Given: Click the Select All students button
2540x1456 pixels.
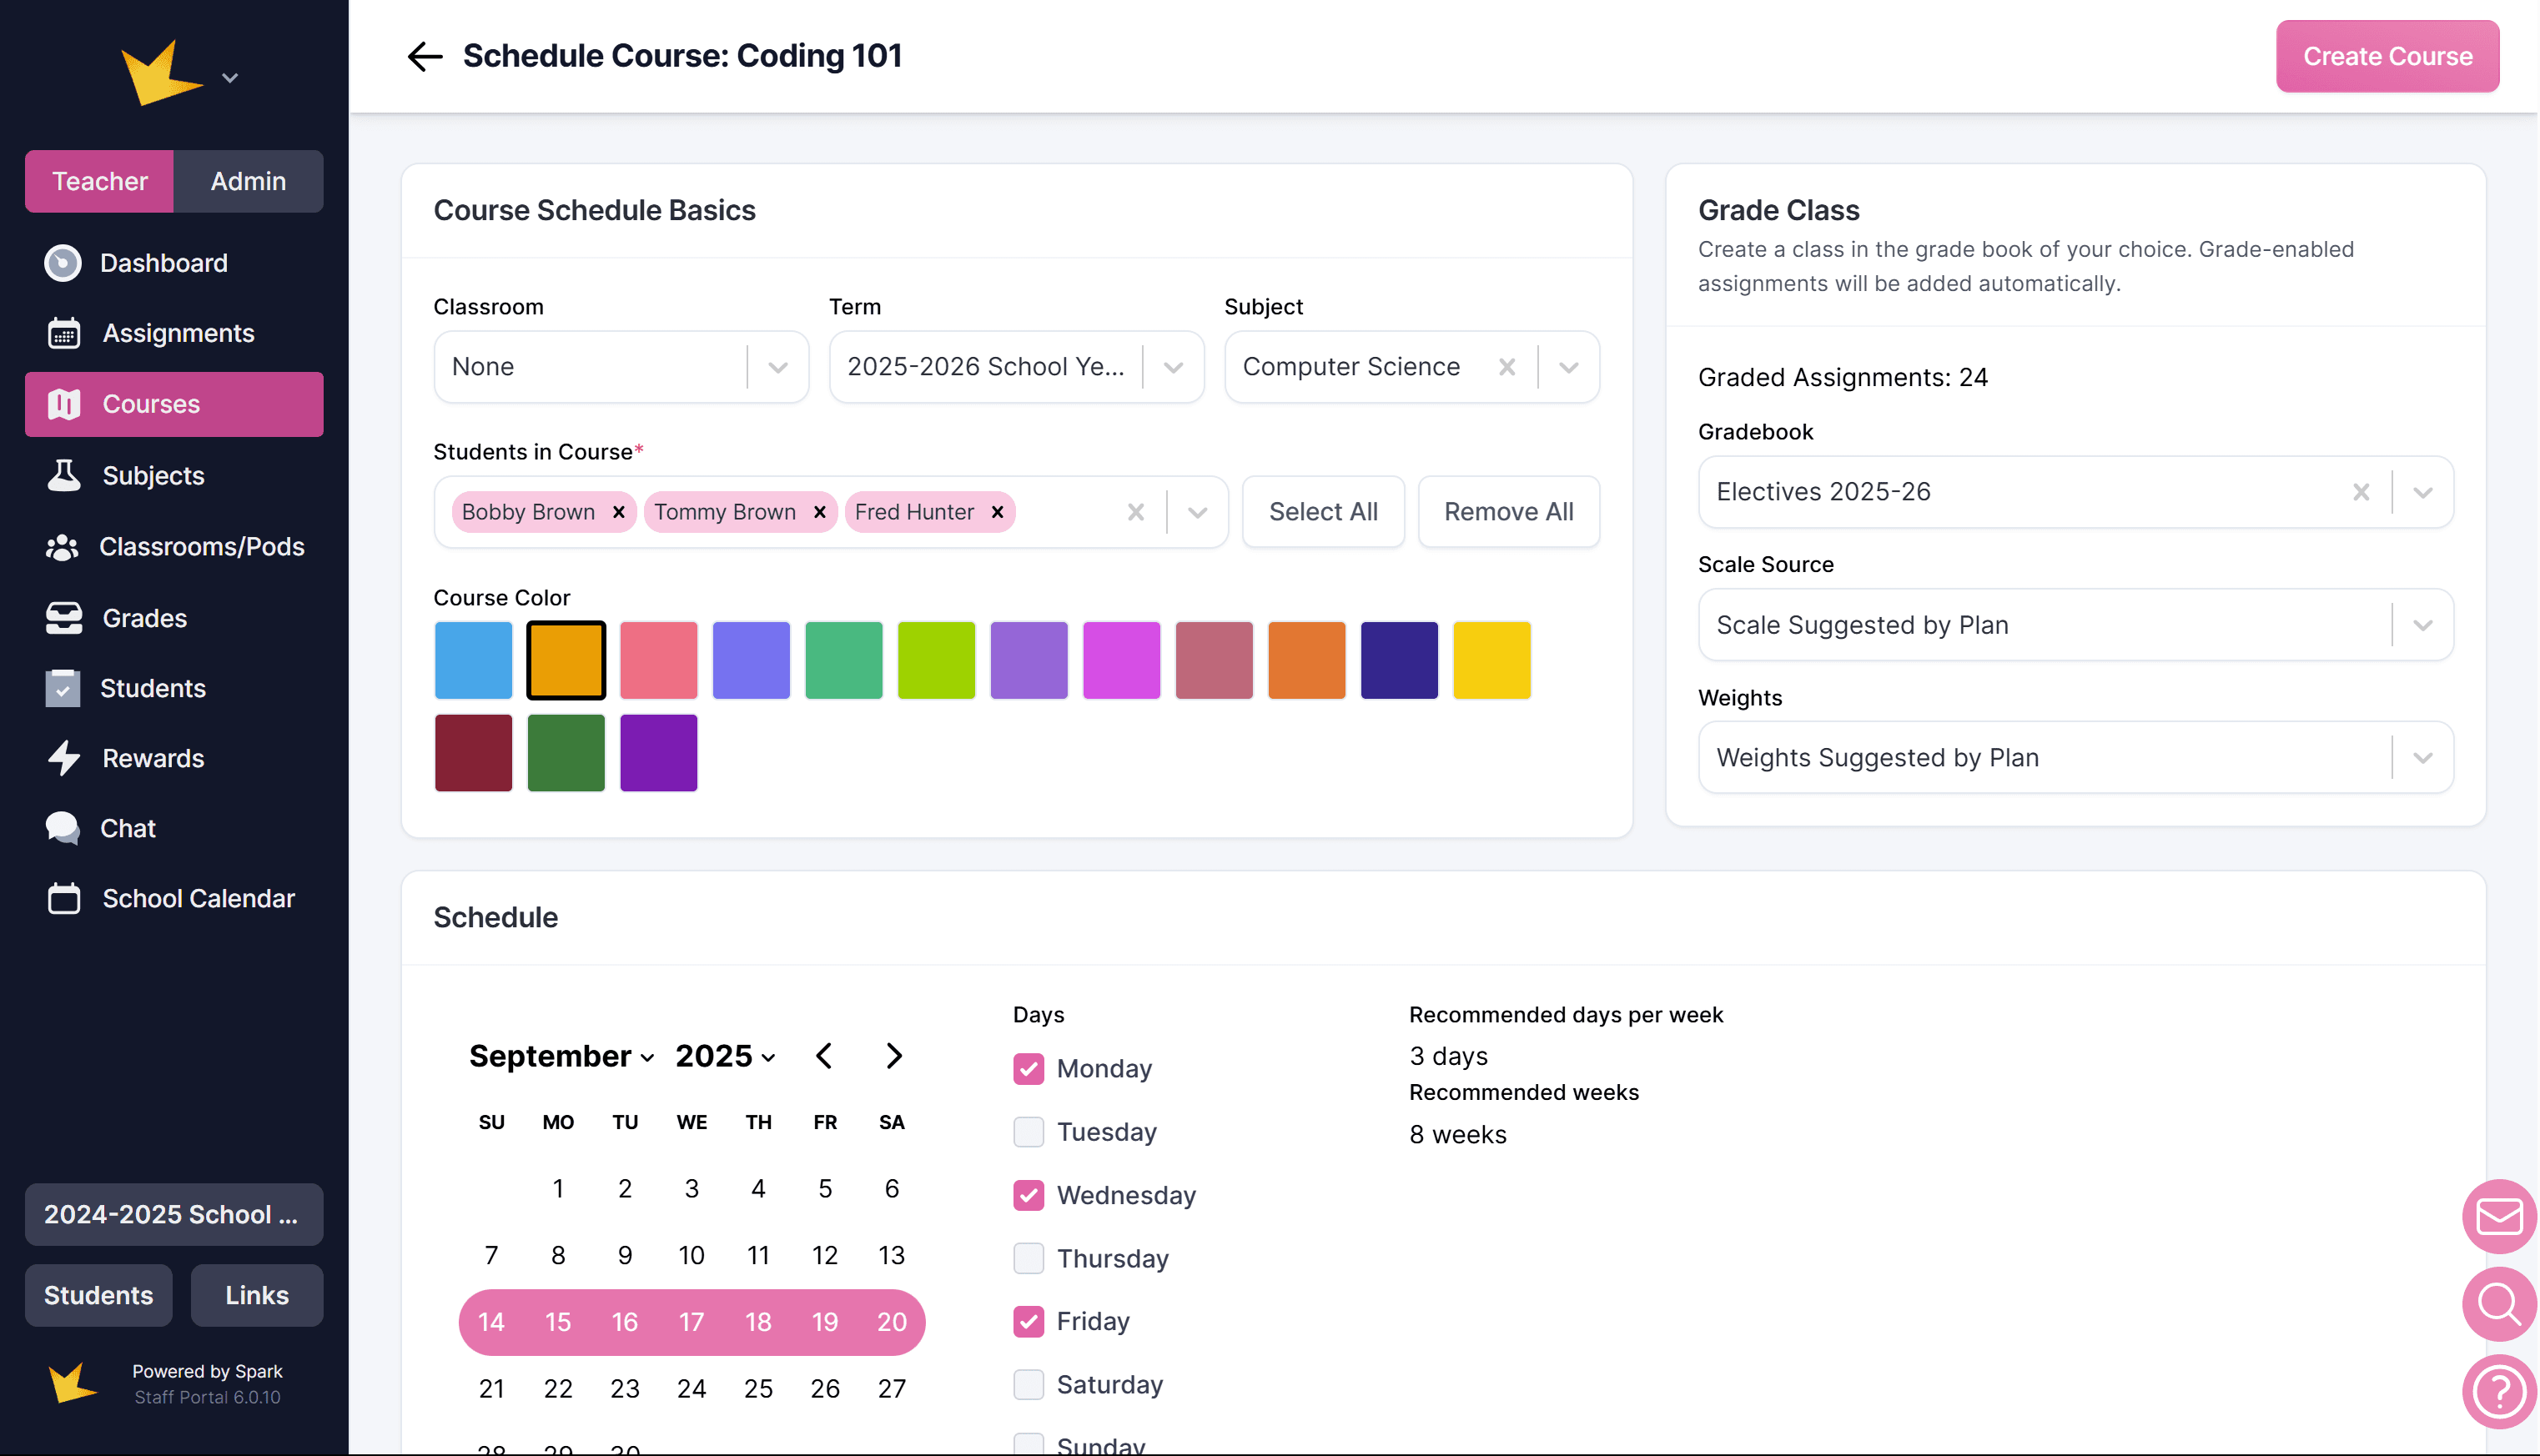Looking at the screenshot, I should tap(1322, 512).
